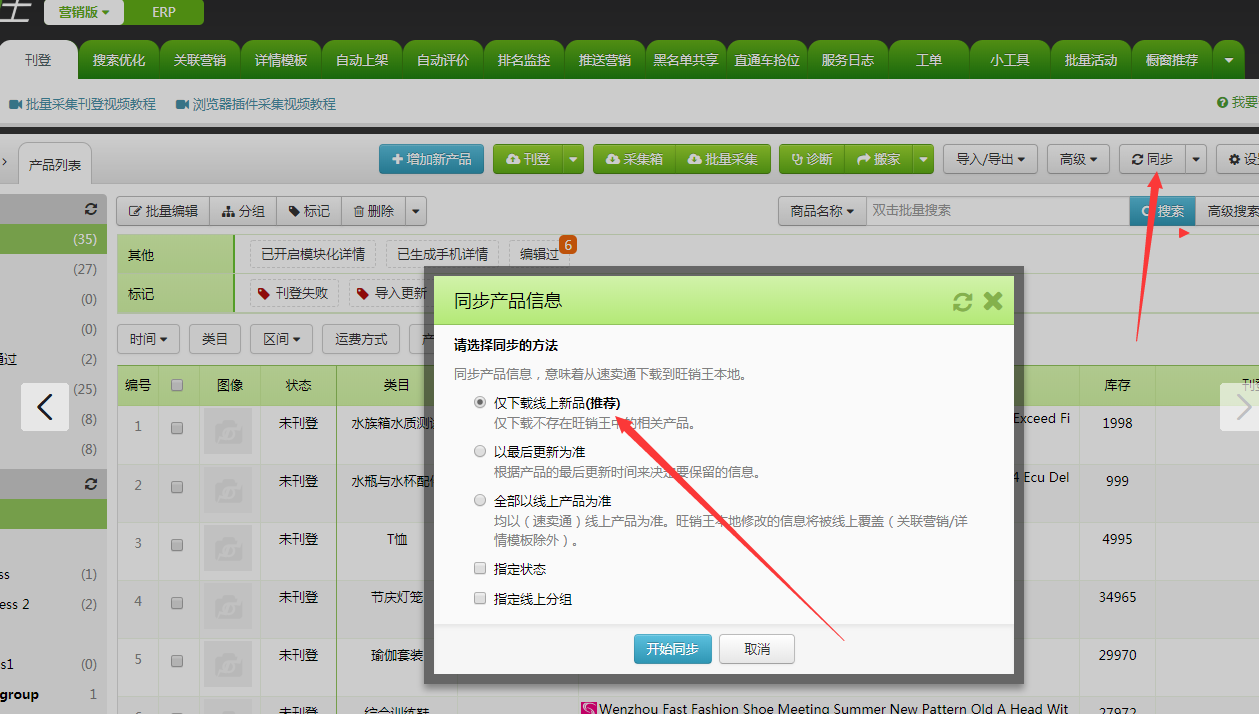1259x714 pixels.
Task: Open 浏览器插件采集视频教程 video link
Action: pyautogui.click(x=256, y=104)
